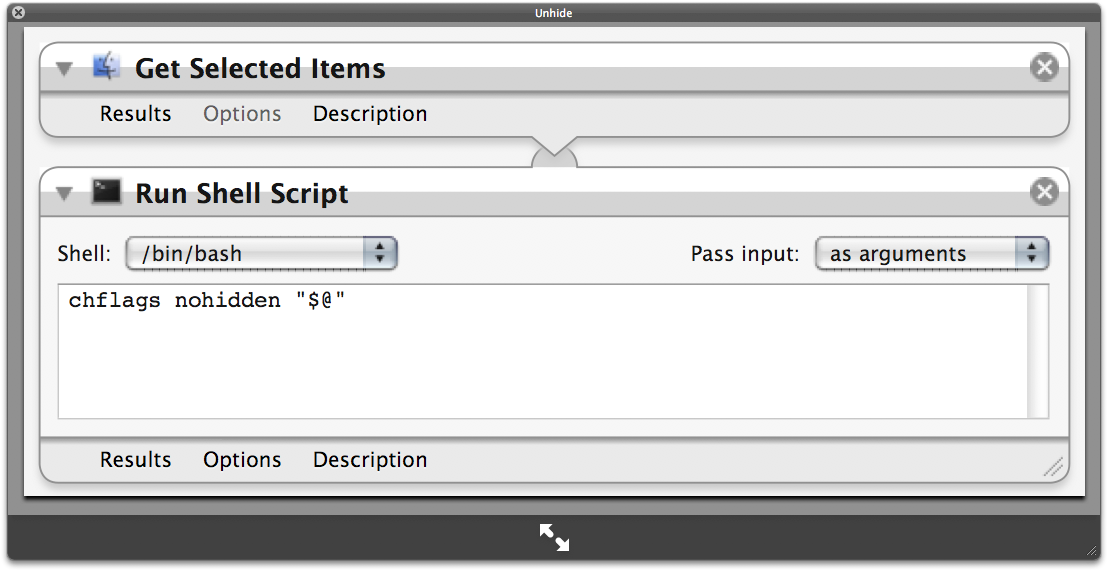1108x571 pixels.
Task: Click the 'Pass input:' label
Action: click(x=745, y=254)
